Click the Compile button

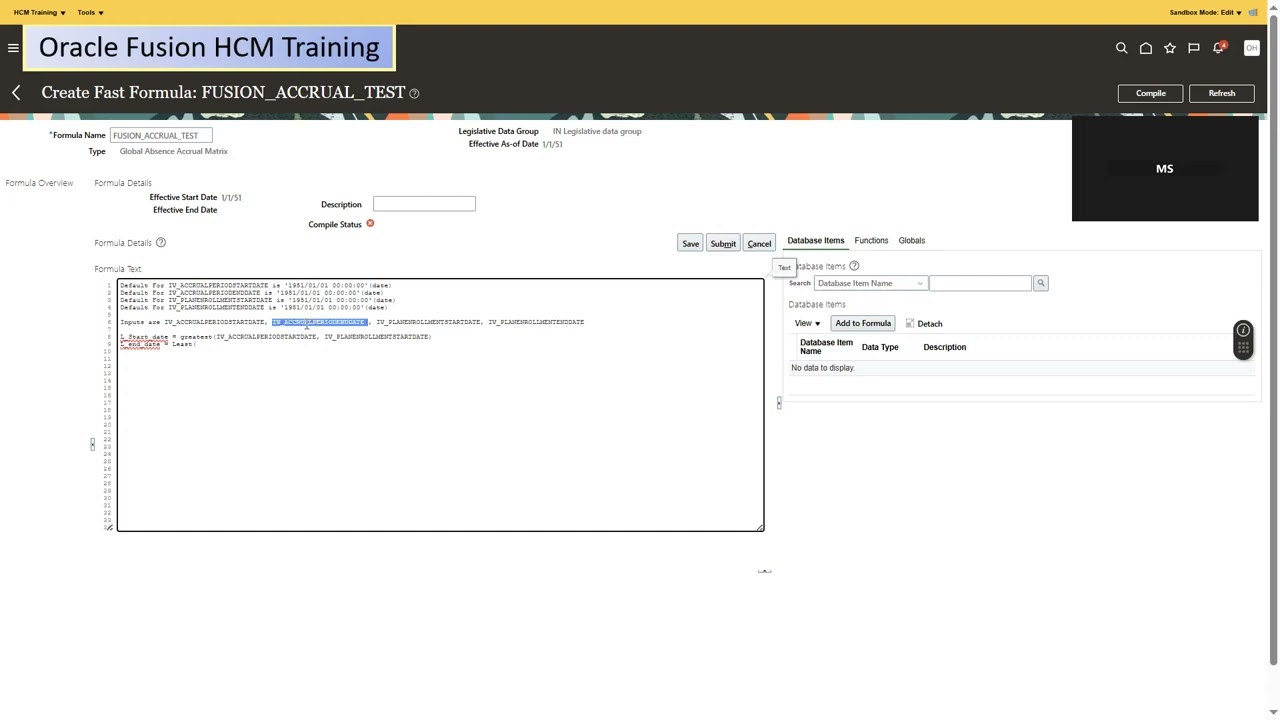(1150, 93)
